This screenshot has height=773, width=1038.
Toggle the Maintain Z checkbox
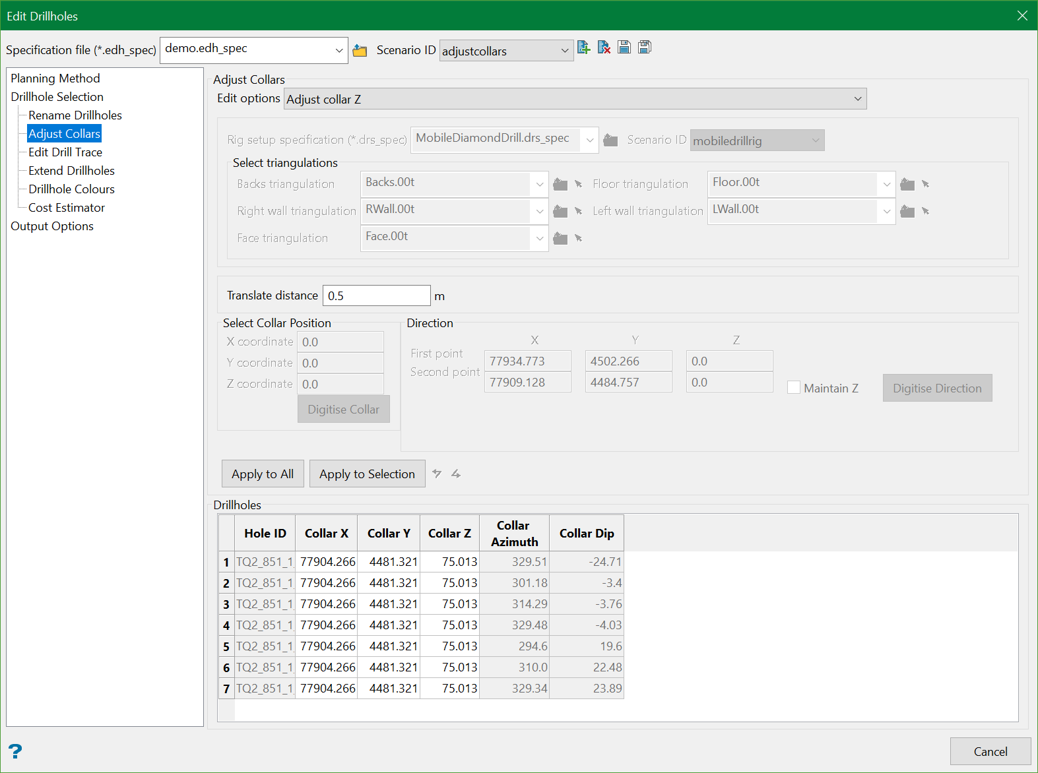(794, 388)
